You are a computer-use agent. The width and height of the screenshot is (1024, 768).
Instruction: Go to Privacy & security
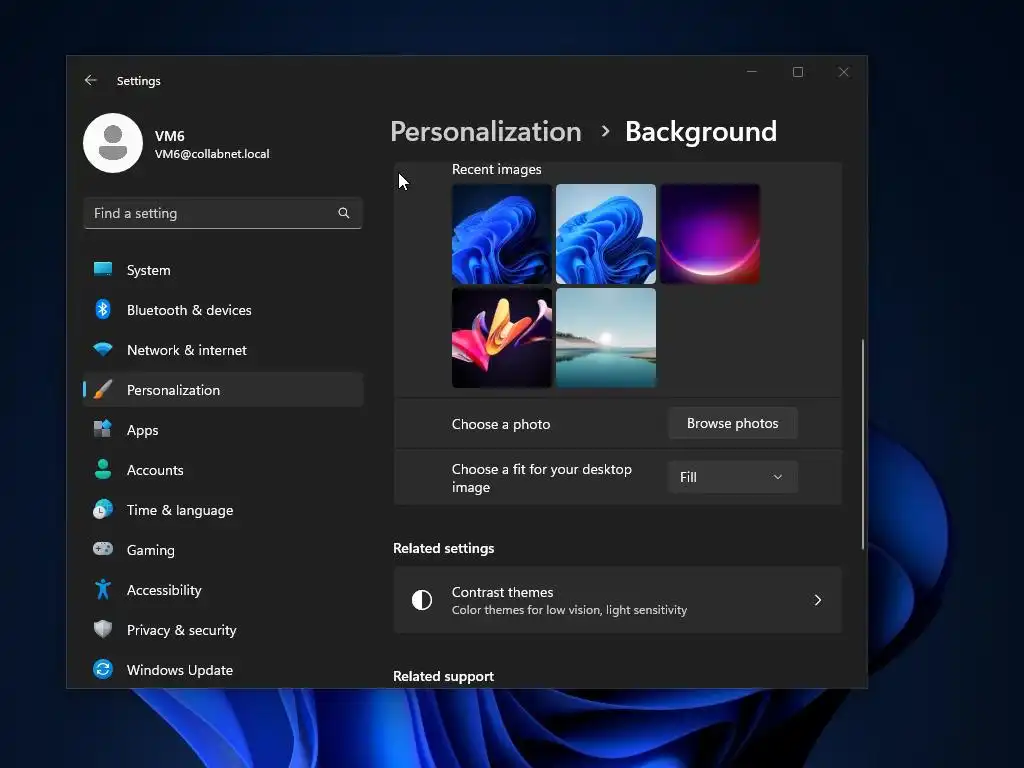[x=223, y=630]
